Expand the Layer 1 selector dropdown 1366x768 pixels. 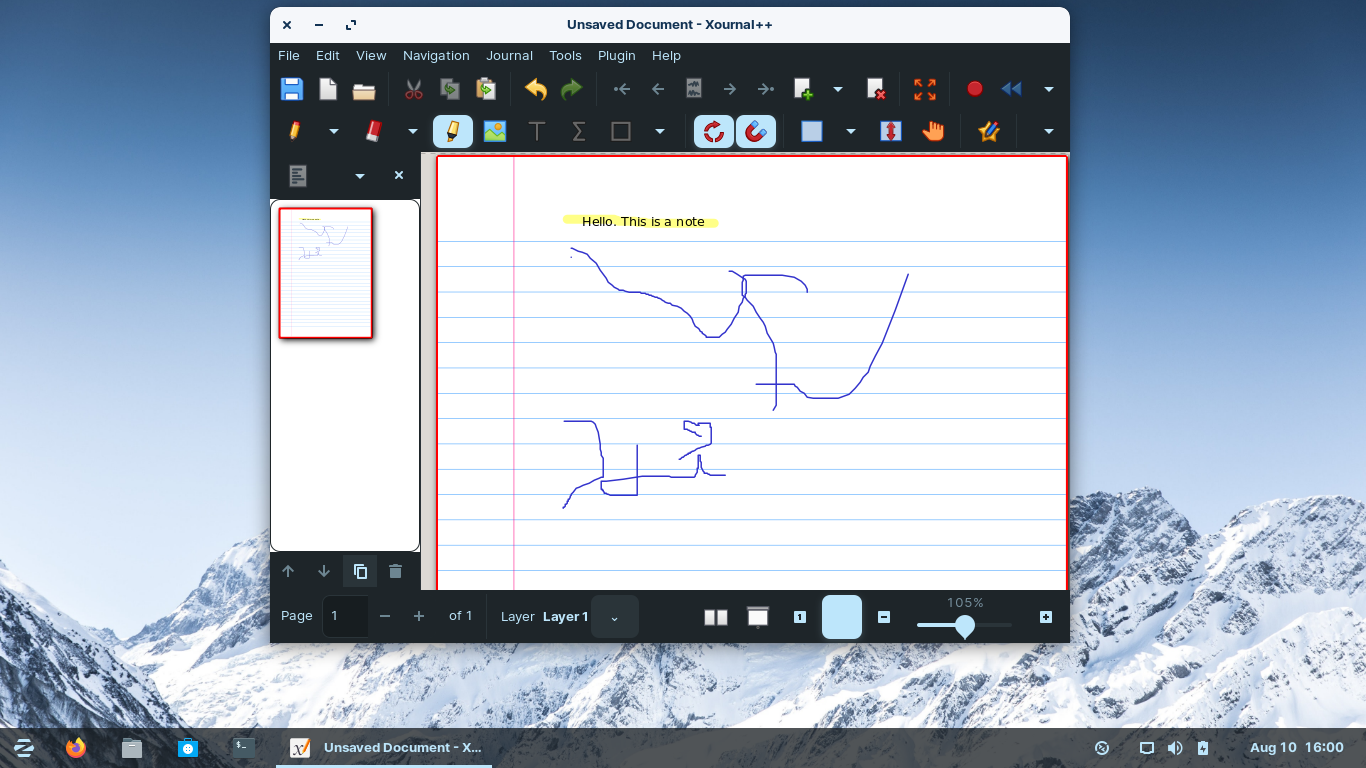point(615,617)
